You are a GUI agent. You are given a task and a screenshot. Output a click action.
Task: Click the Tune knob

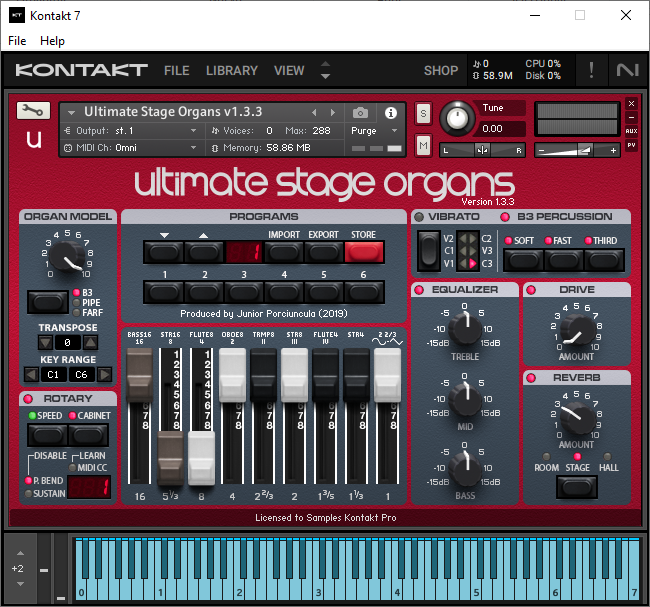[x=457, y=119]
